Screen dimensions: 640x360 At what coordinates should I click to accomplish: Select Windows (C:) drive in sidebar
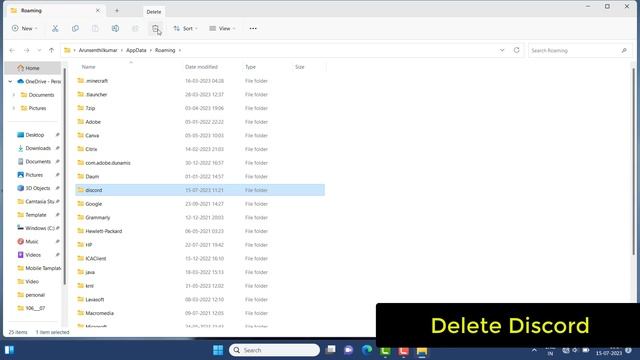coord(40,228)
